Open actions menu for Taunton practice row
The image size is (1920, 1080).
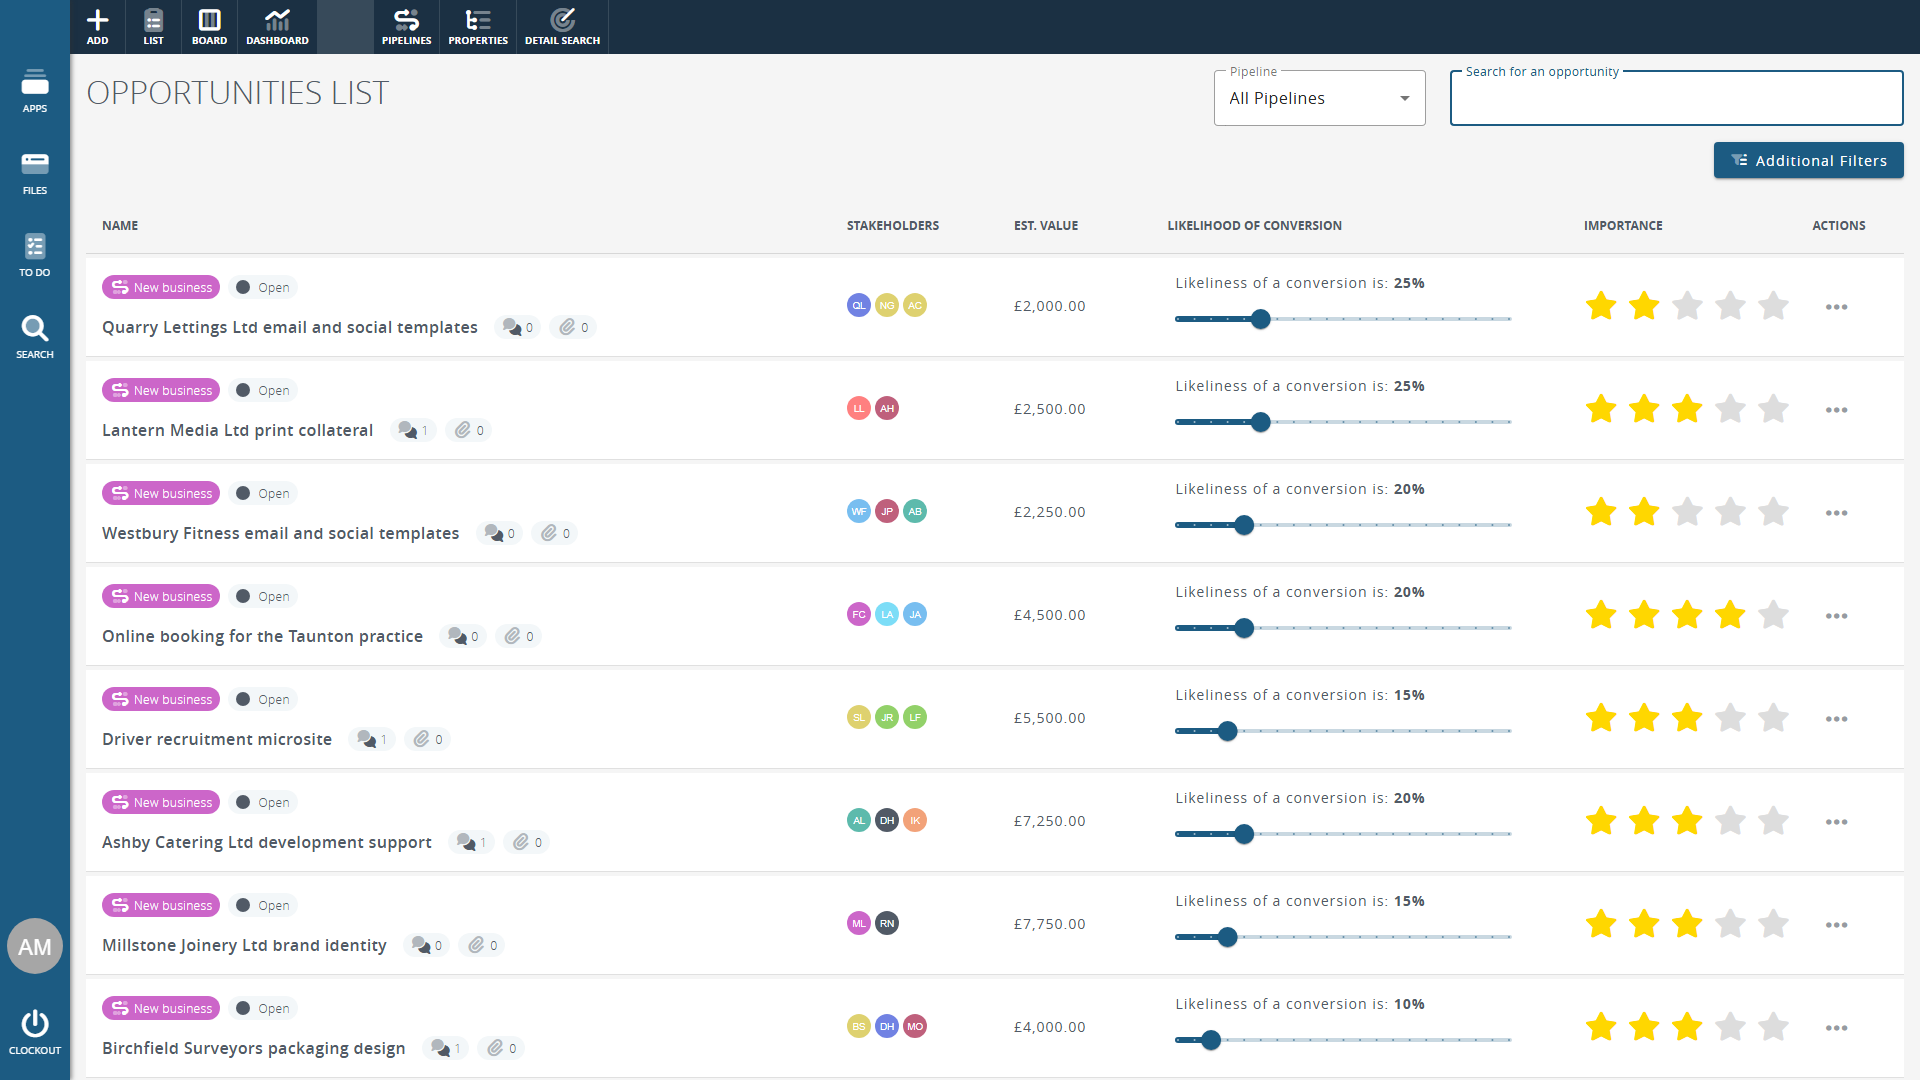[1836, 616]
